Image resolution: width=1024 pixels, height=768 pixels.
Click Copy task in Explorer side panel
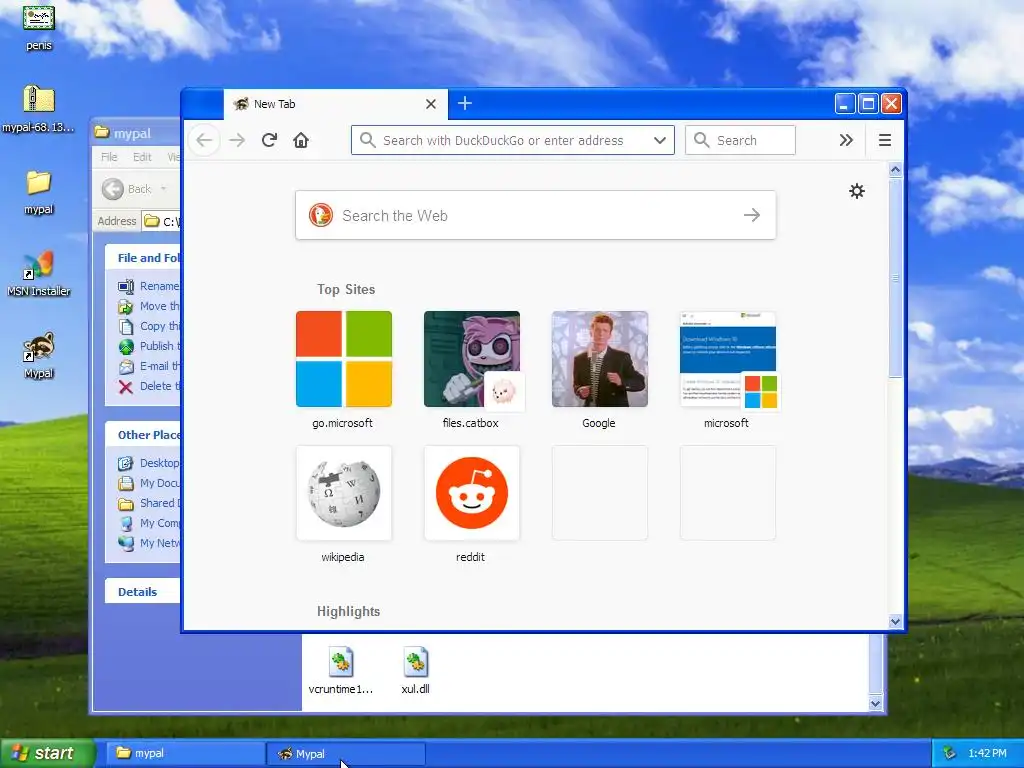click(x=149, y=326)
